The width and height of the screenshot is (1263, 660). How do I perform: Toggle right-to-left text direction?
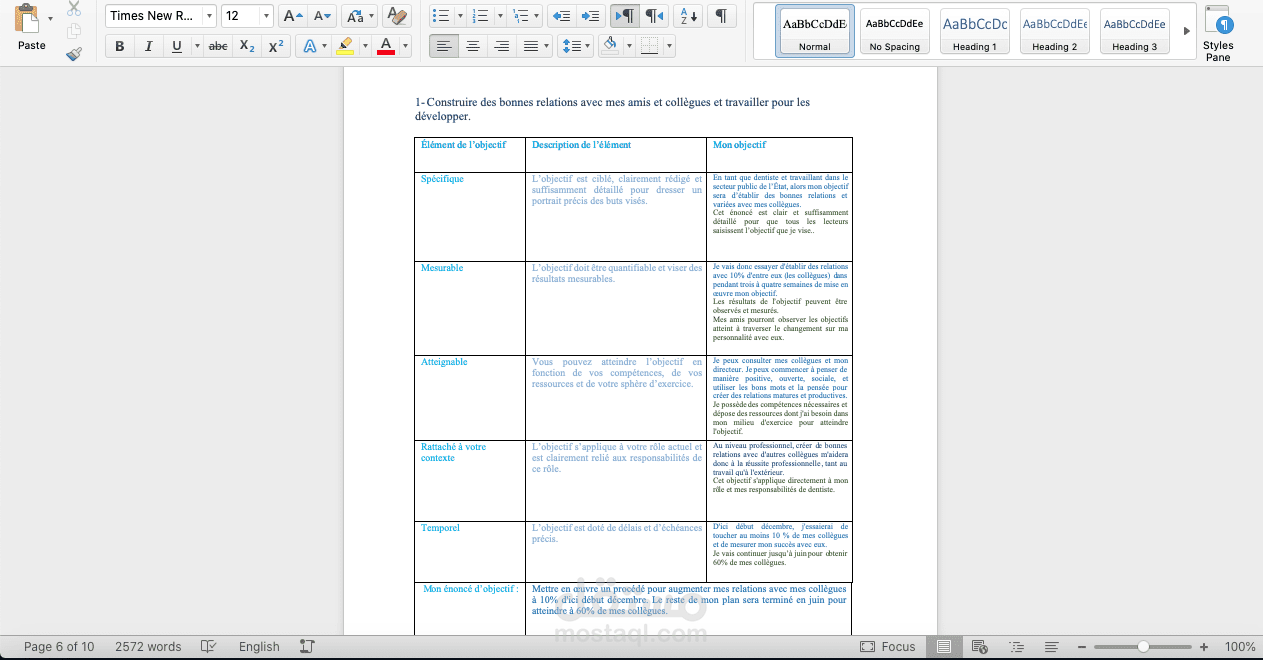[654, 16]
